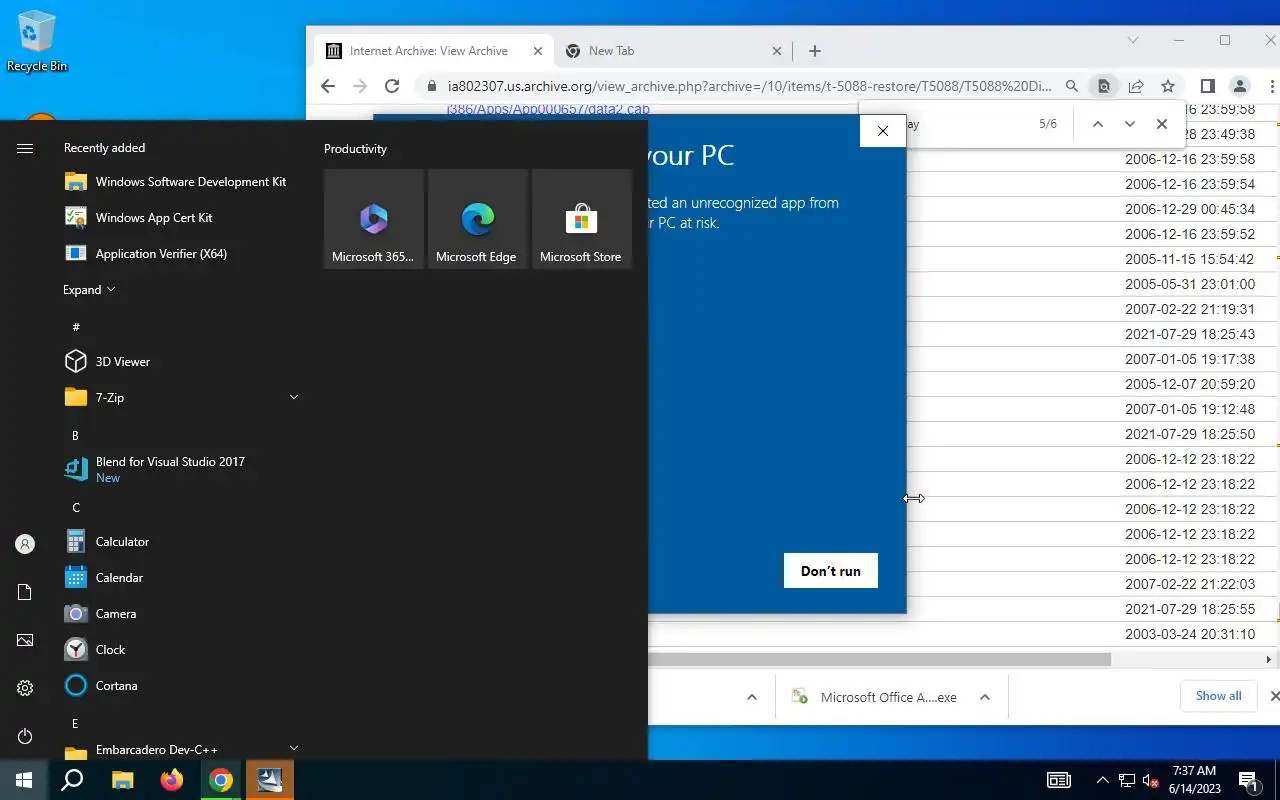Click the 5/6 find results counter
The width and height of the screenshot is (1280, 800).
point(1048,124)
